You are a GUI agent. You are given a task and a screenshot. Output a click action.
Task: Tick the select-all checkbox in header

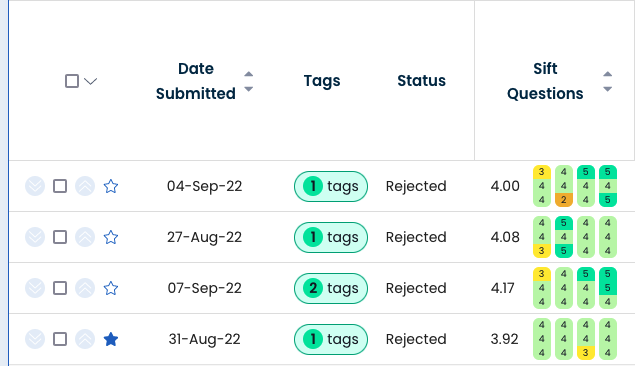tap(72, 81)
